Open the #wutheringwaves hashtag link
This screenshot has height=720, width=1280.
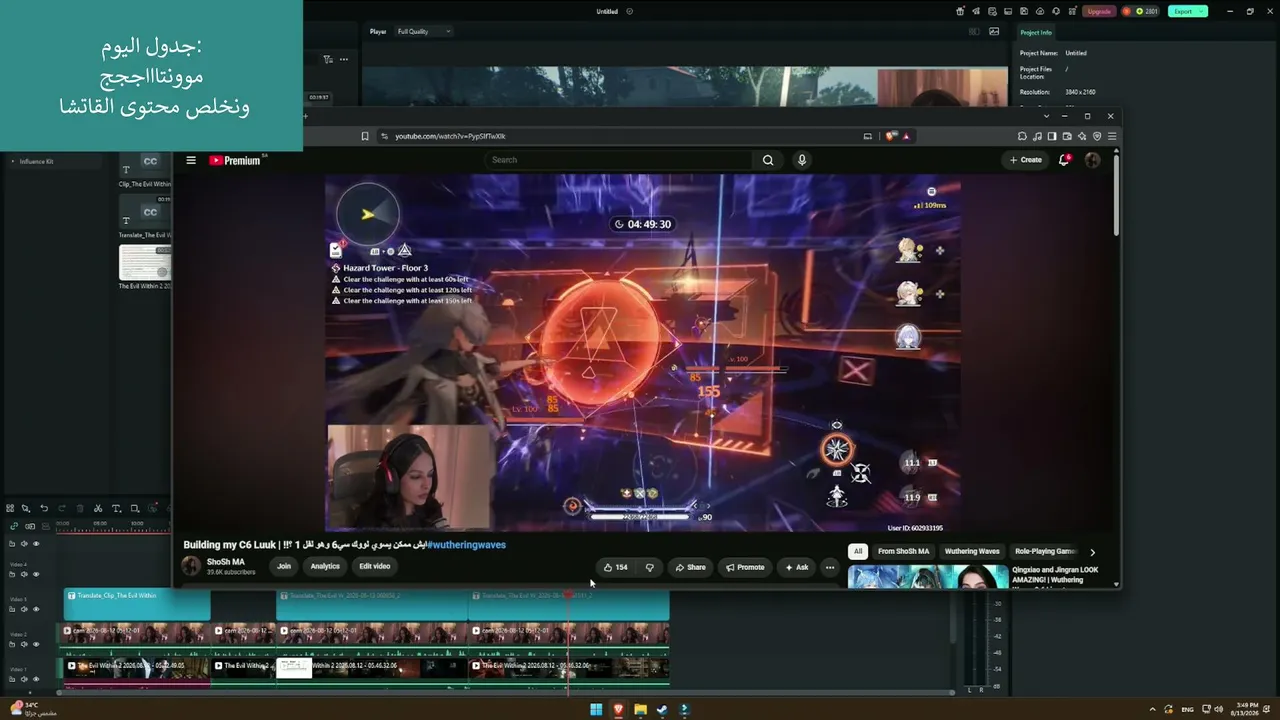(466, 545)
